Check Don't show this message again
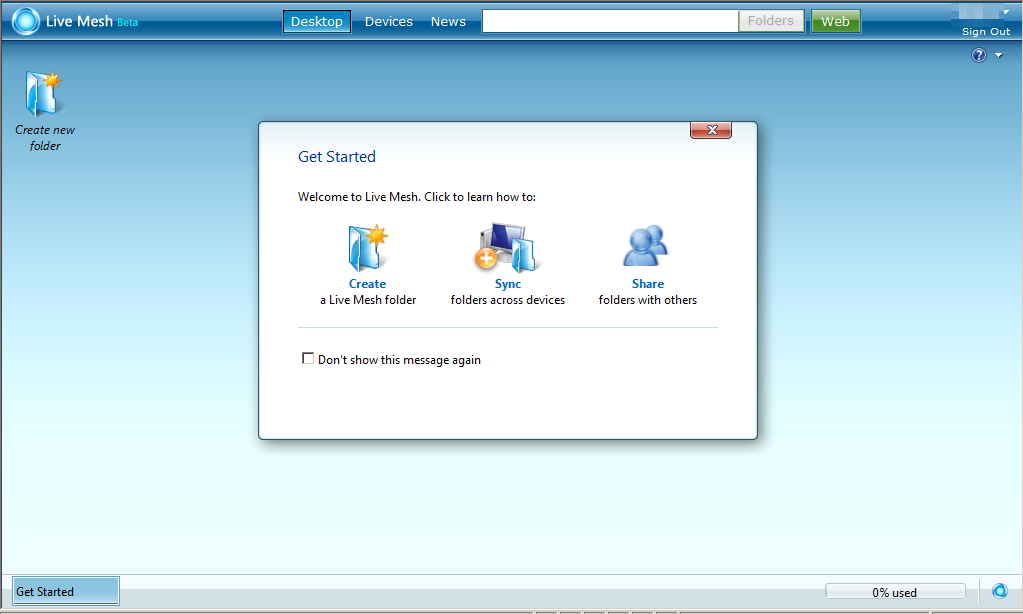 click(x=308, y=358)
